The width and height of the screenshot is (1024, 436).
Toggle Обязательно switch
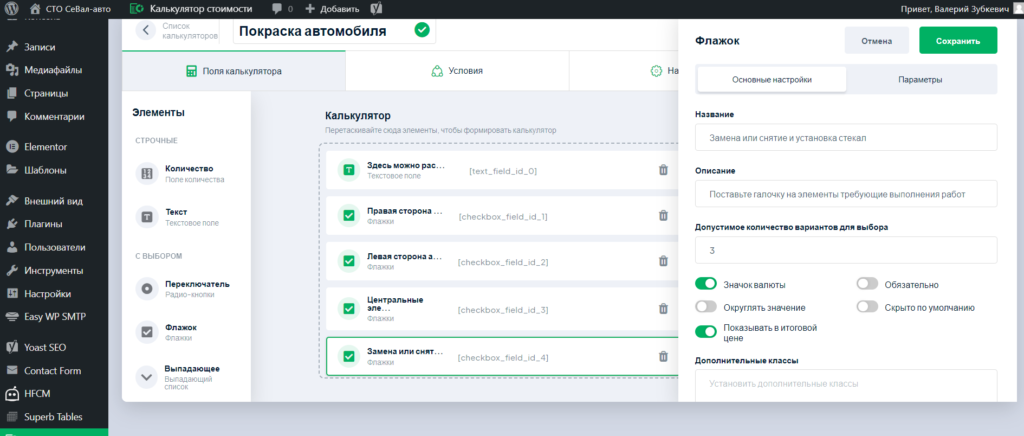coord(867,284)
